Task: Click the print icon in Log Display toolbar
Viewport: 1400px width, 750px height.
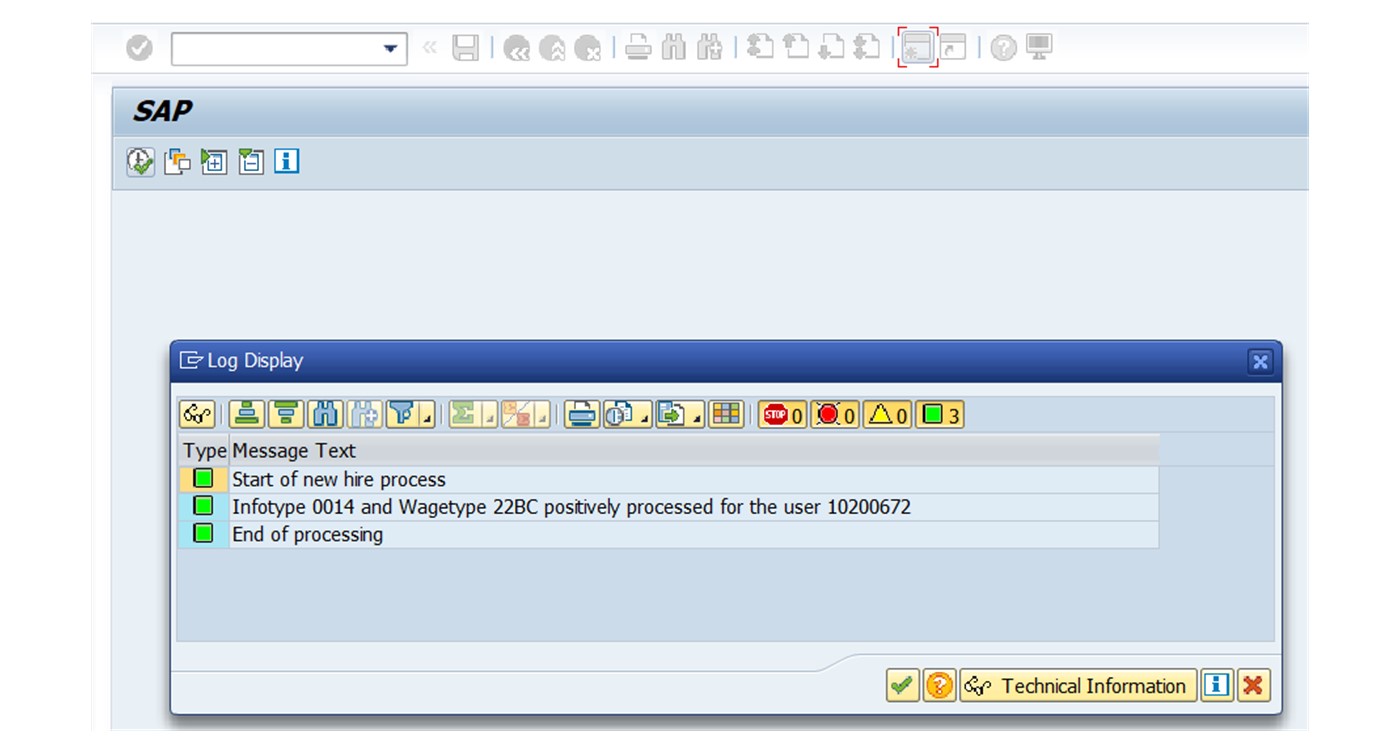Action: (582, 414)
